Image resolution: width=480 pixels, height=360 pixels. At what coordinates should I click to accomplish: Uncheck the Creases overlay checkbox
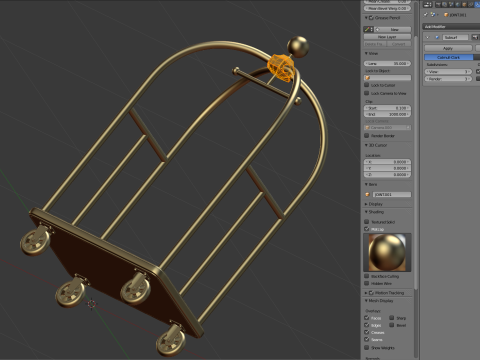coord(367,332)
